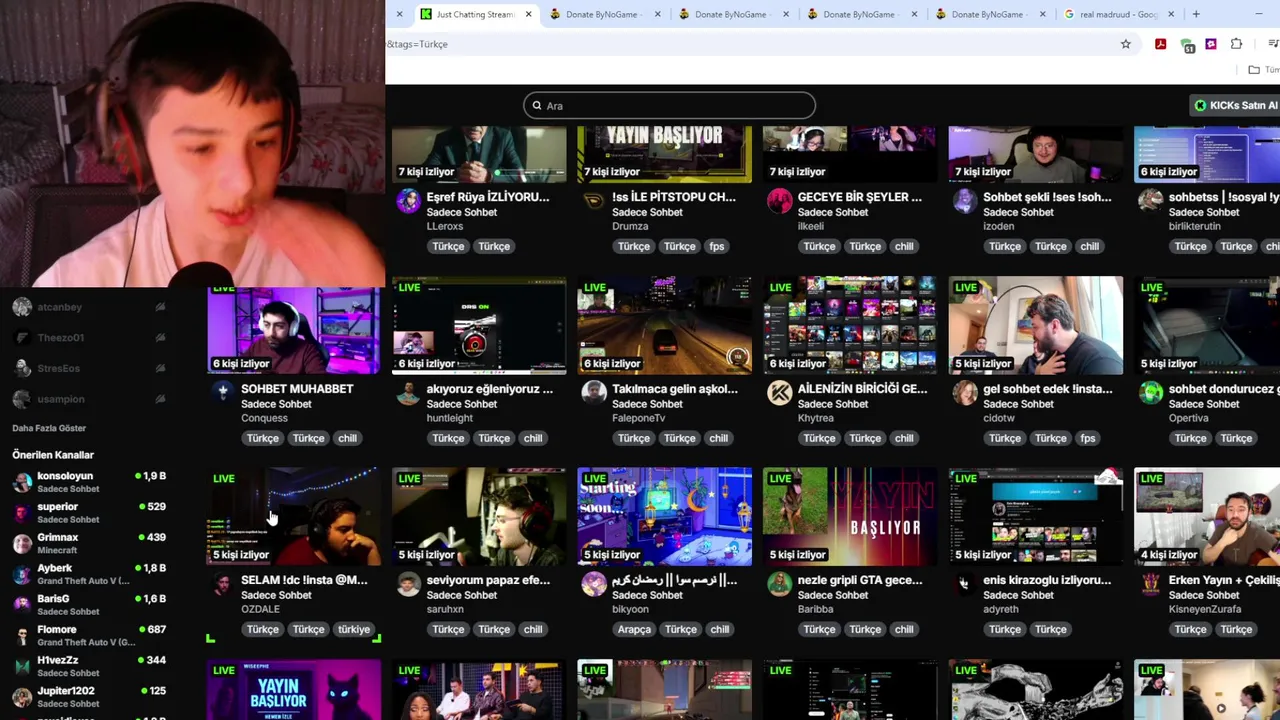Open FaleponeTv channel avatar
The width and height of the screenshot is (1280, 720).
pos(594,393)
